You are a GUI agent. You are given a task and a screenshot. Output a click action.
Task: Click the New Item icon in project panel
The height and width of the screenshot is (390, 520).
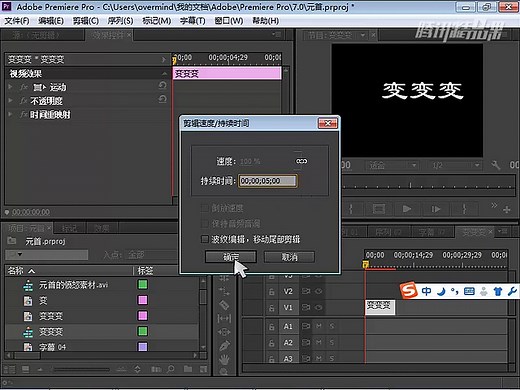point(203,369)
